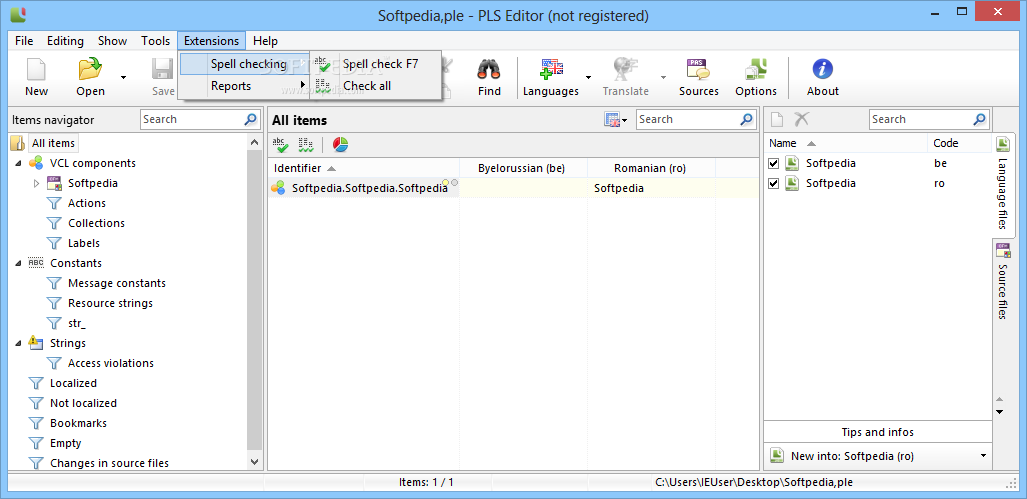Click the Tips and infos bar
This screenshot has width=1027, height=499.
click(x=878, y=432)
